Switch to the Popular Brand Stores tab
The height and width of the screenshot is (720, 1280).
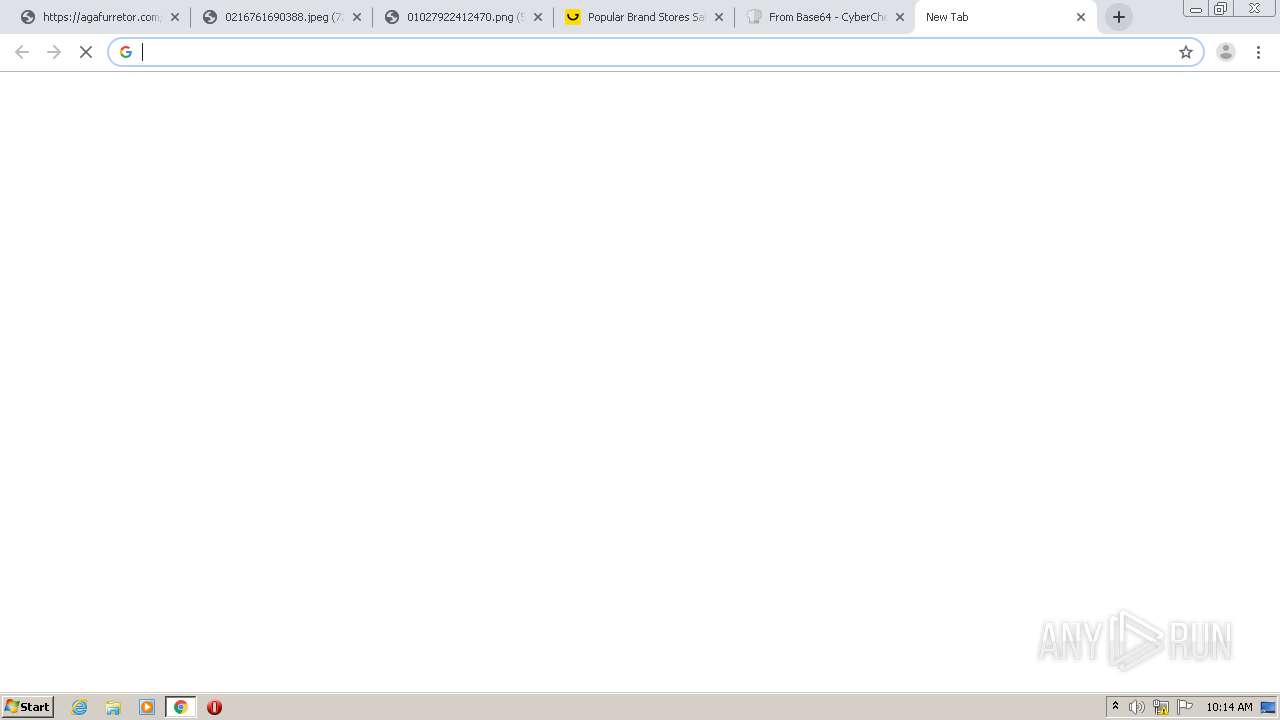pyautogui.click(x=636, y=17)
